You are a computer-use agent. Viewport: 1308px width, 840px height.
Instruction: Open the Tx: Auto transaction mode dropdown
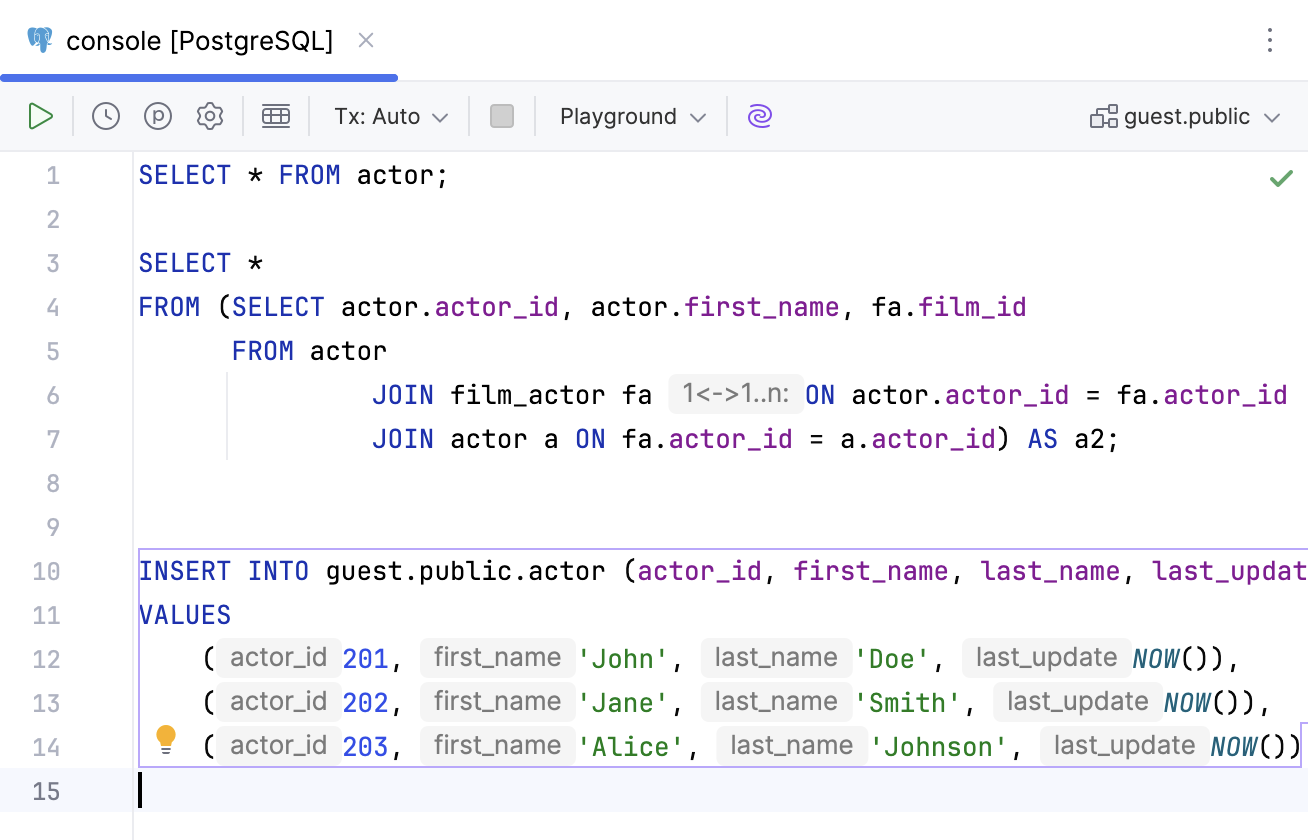[x=391, y=116]
